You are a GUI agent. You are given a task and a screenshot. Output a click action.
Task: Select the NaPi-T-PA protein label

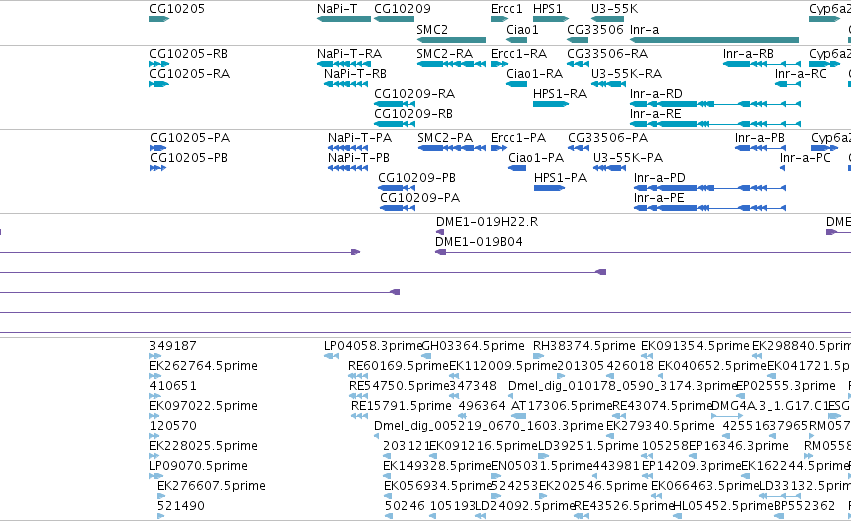click(x=360, y=138)
